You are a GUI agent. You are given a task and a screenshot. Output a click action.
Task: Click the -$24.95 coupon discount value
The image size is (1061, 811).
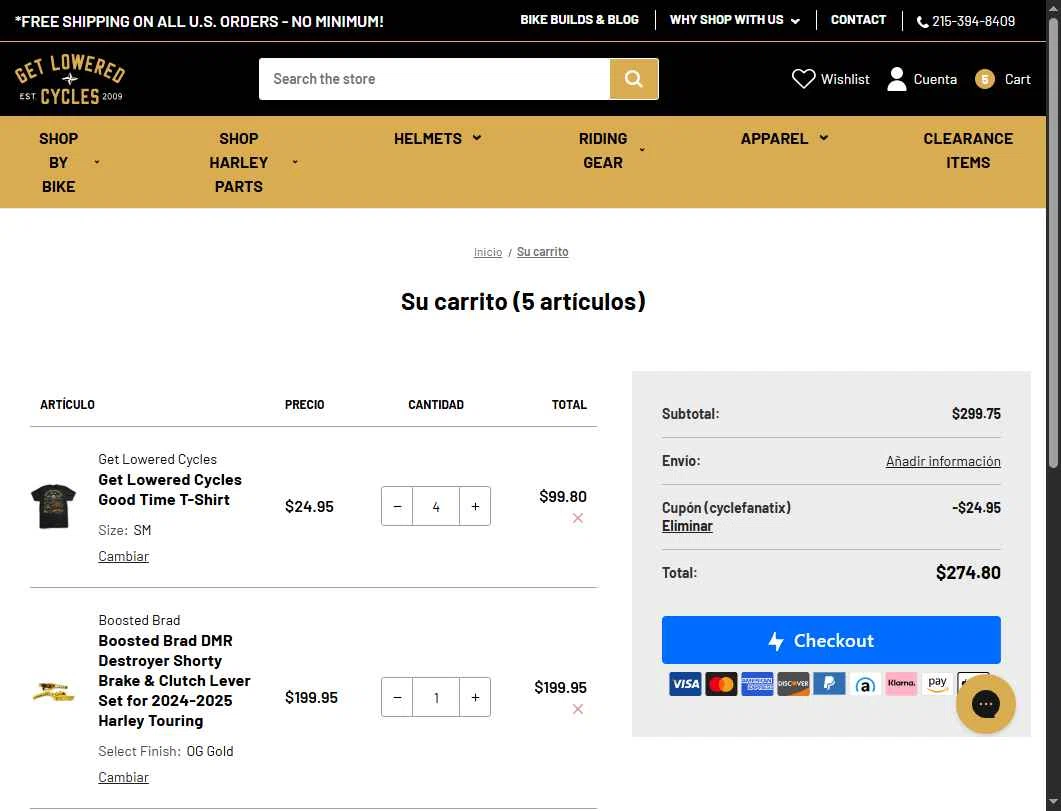[976, 508]
